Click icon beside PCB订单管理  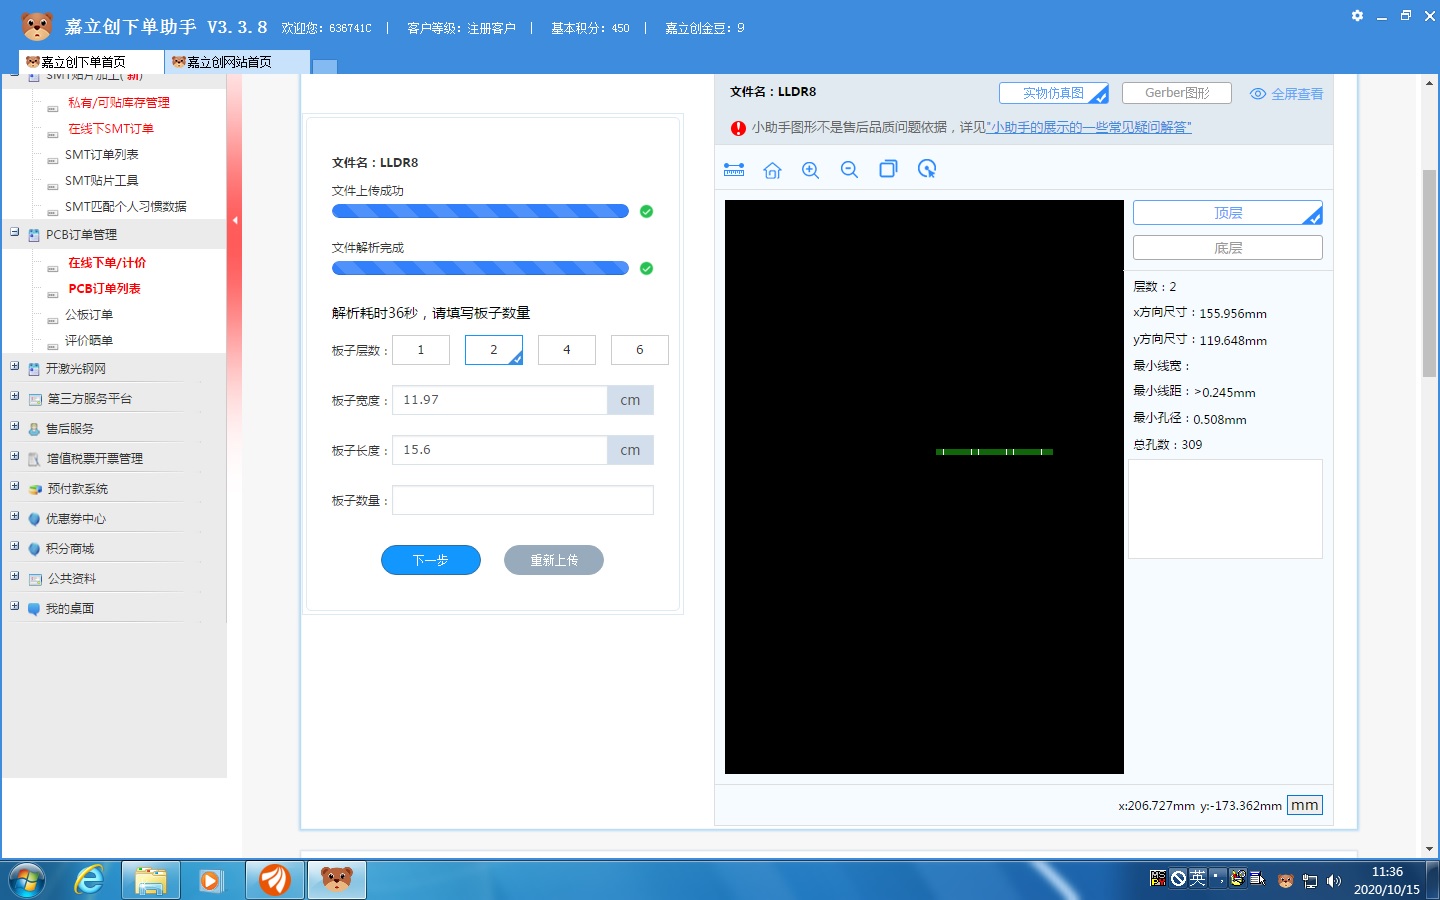[x=34, y=235]
